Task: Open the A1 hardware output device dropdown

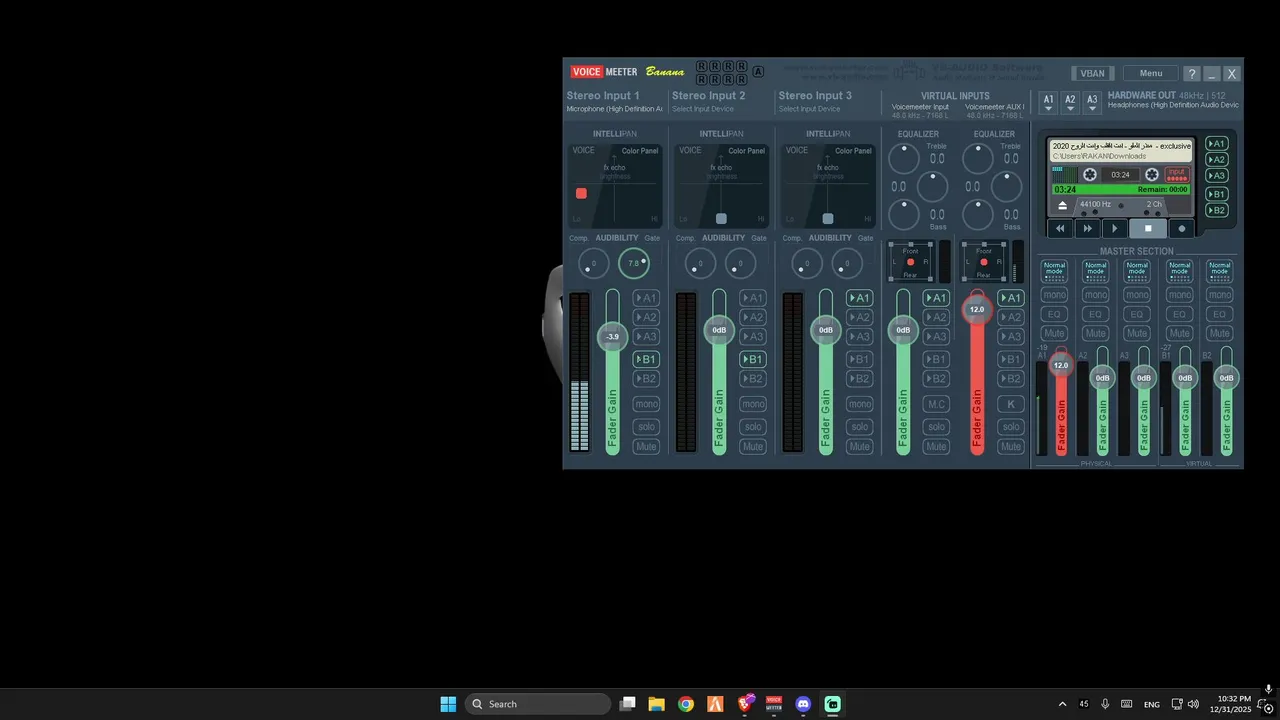Action: tap(1048, 102)
